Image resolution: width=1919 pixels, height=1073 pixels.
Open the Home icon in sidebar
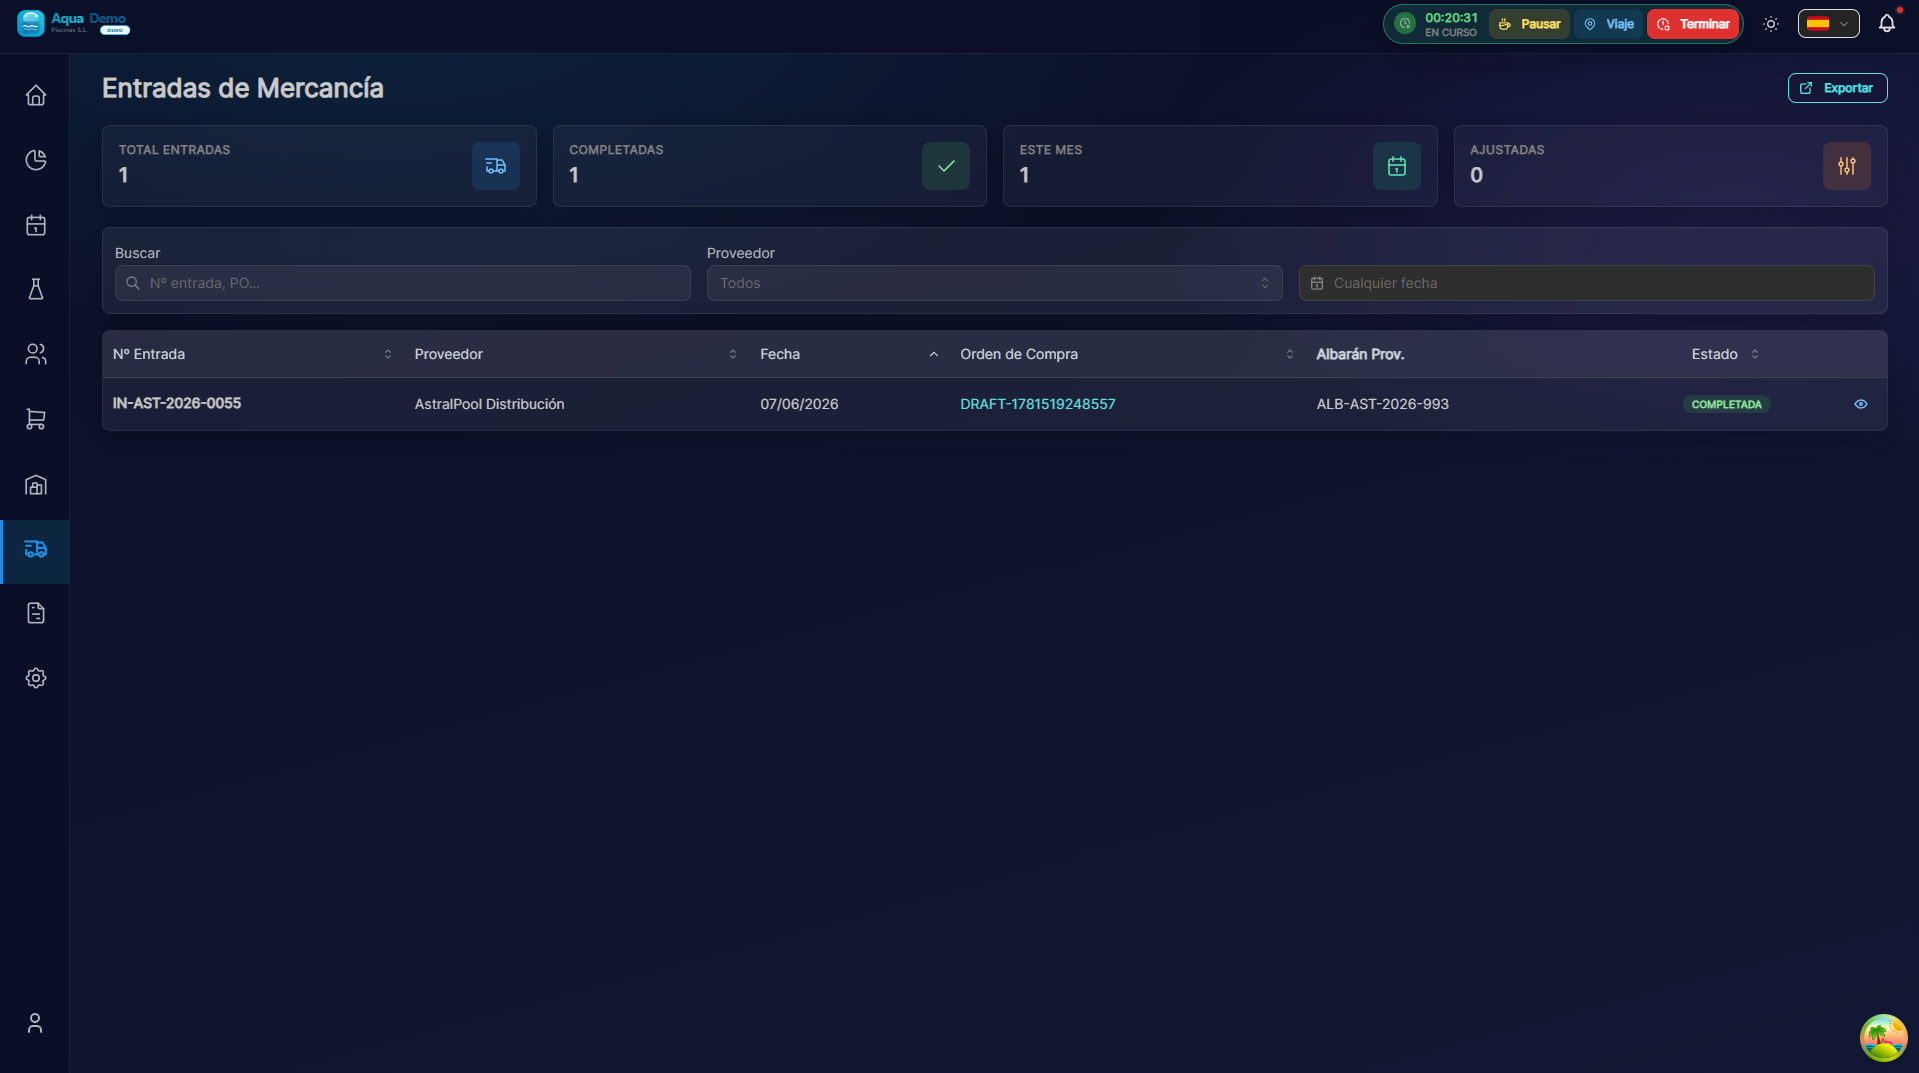pyautogui.click(x=36, y=96)
